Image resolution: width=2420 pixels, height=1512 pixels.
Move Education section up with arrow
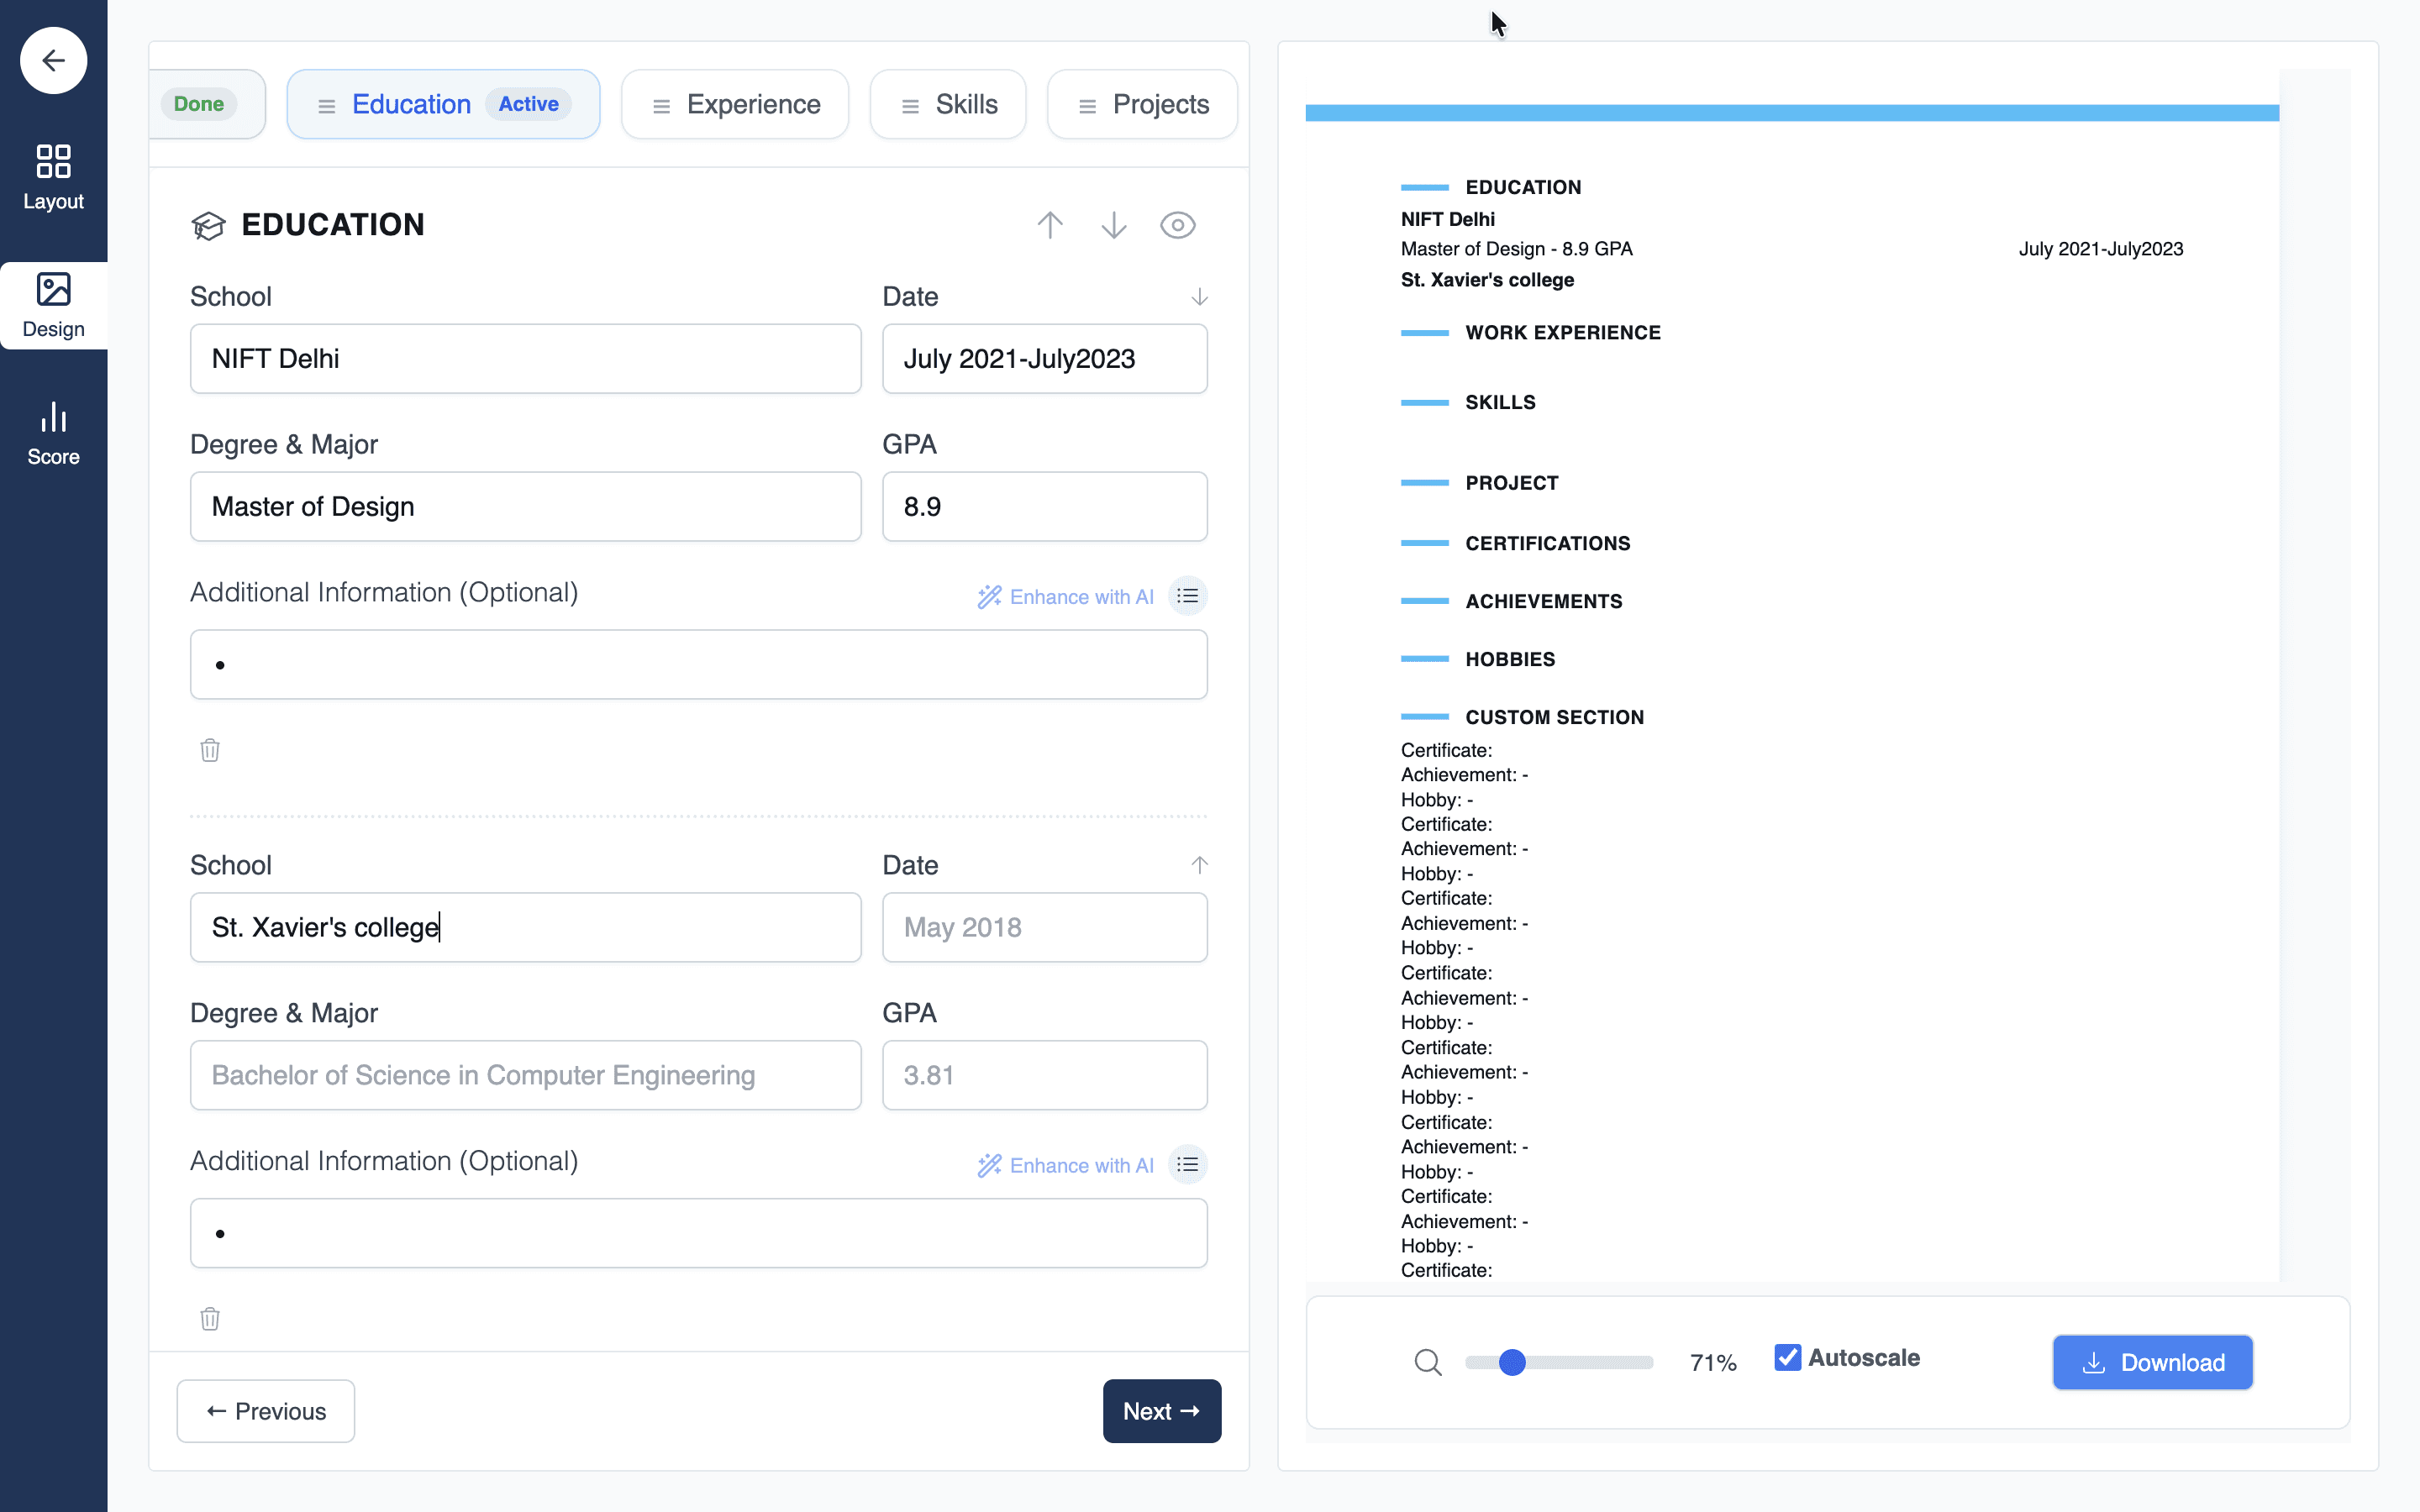(x=1049, y=225)
